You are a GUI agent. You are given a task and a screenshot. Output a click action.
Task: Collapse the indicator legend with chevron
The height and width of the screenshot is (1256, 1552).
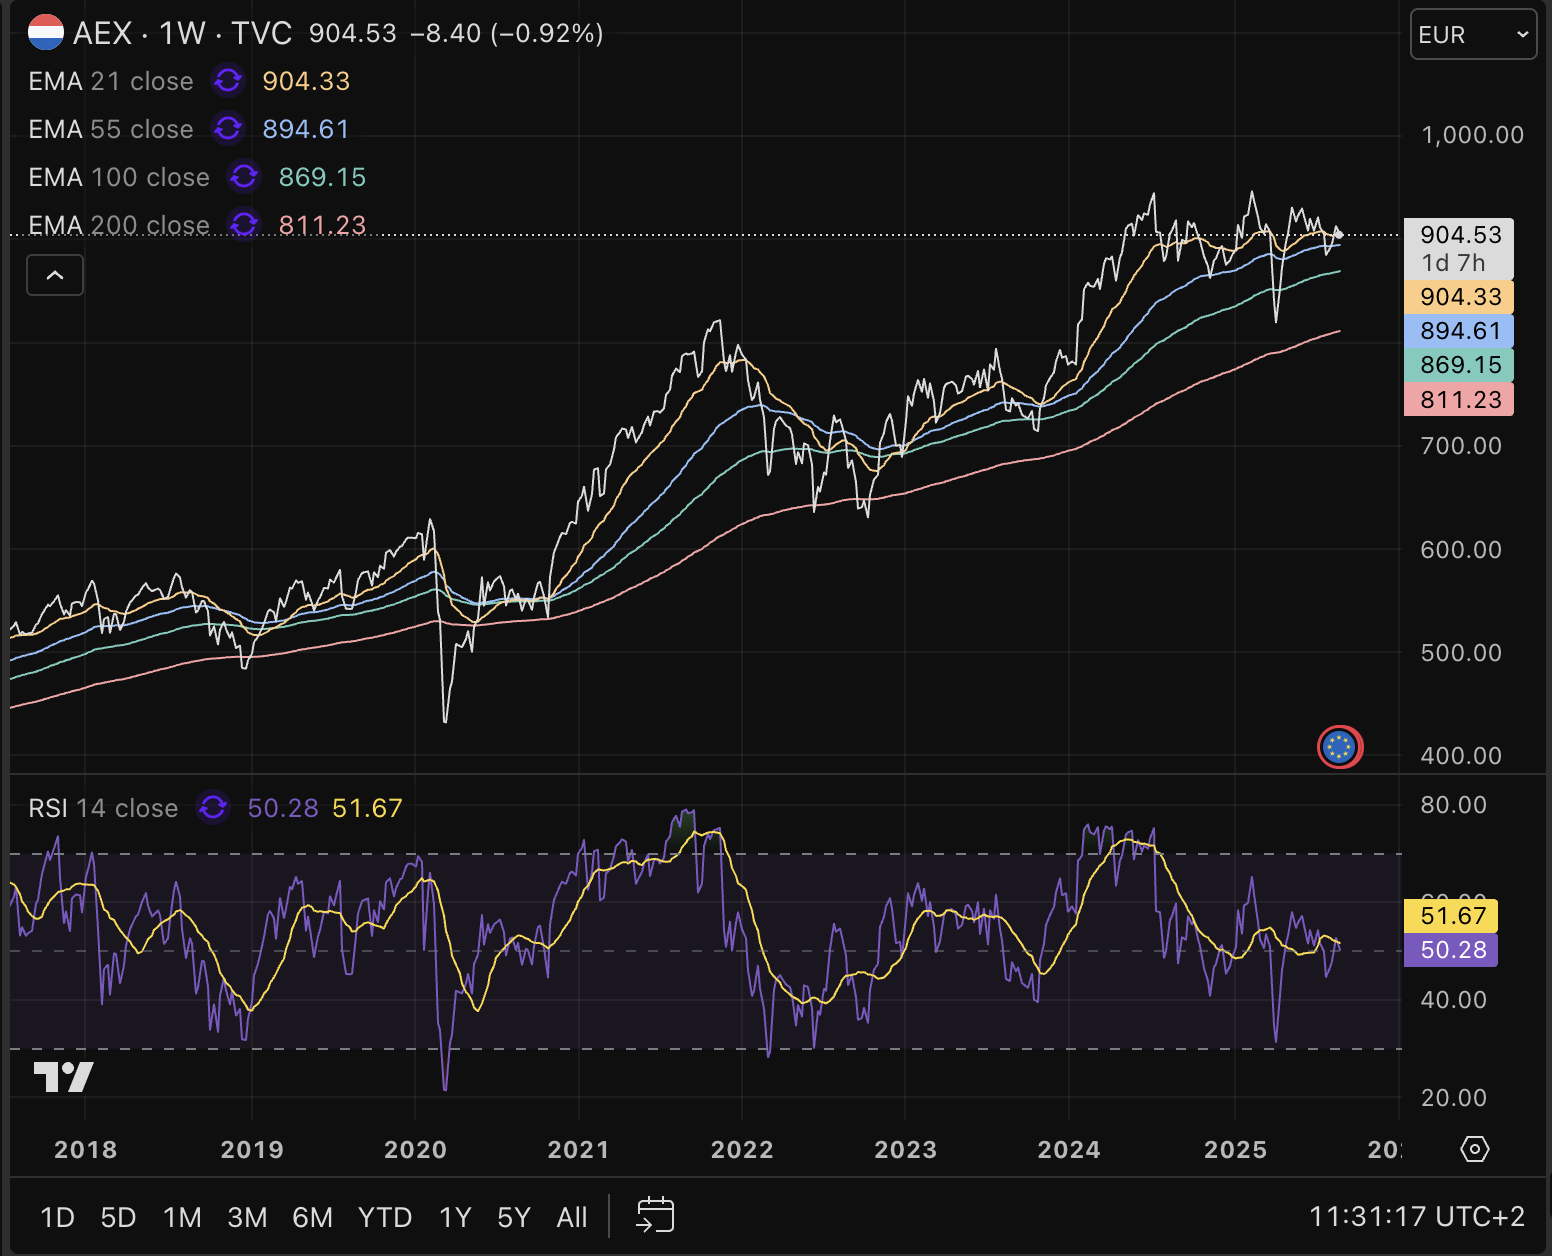[55, 275]
